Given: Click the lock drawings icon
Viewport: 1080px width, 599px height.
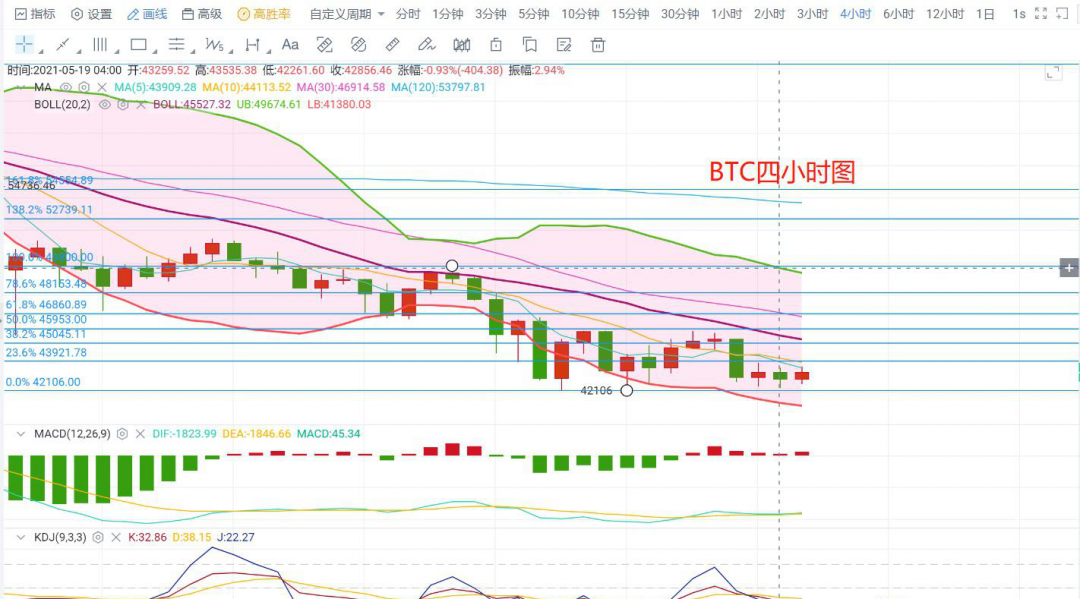Looking at the screenshot, I should coord(495,45).
